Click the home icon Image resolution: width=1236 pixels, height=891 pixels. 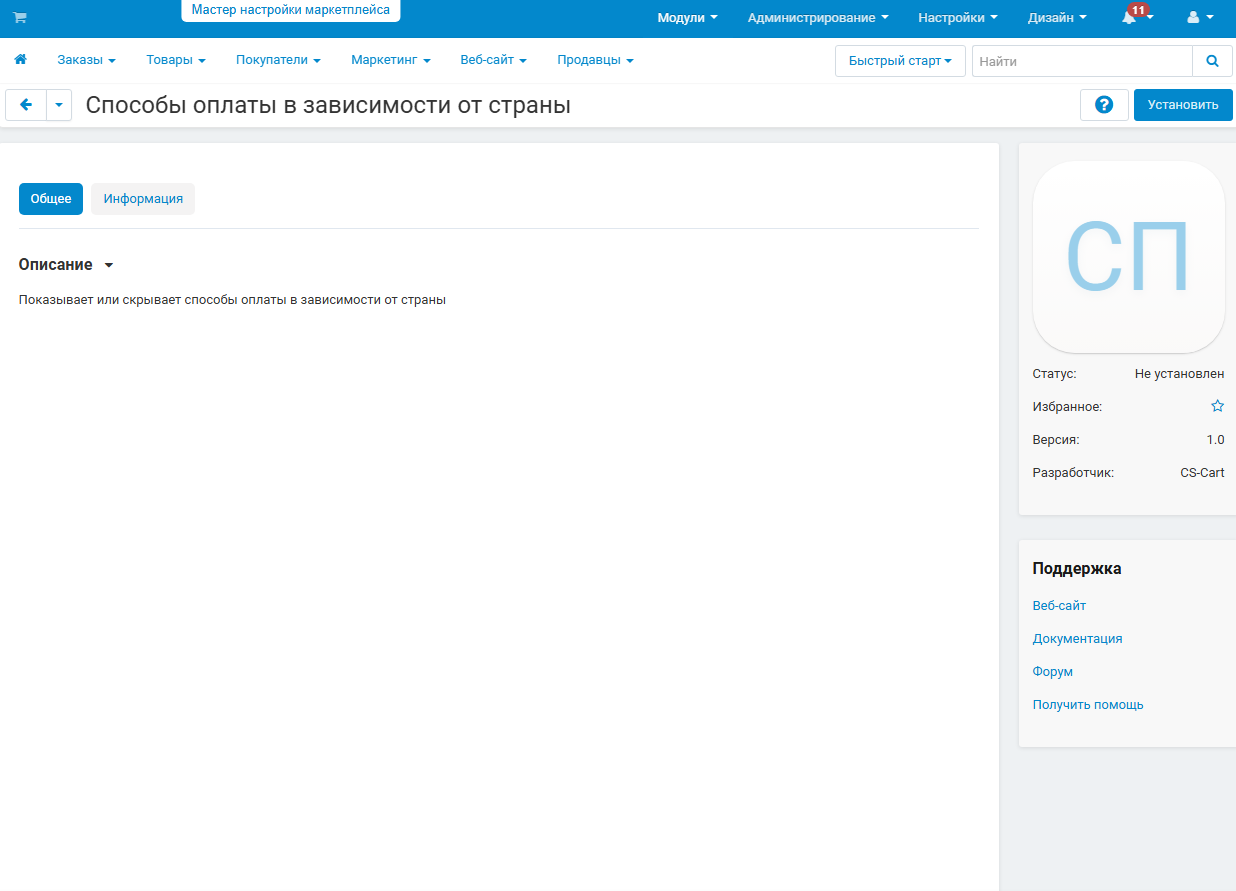[x=20, y=60]
